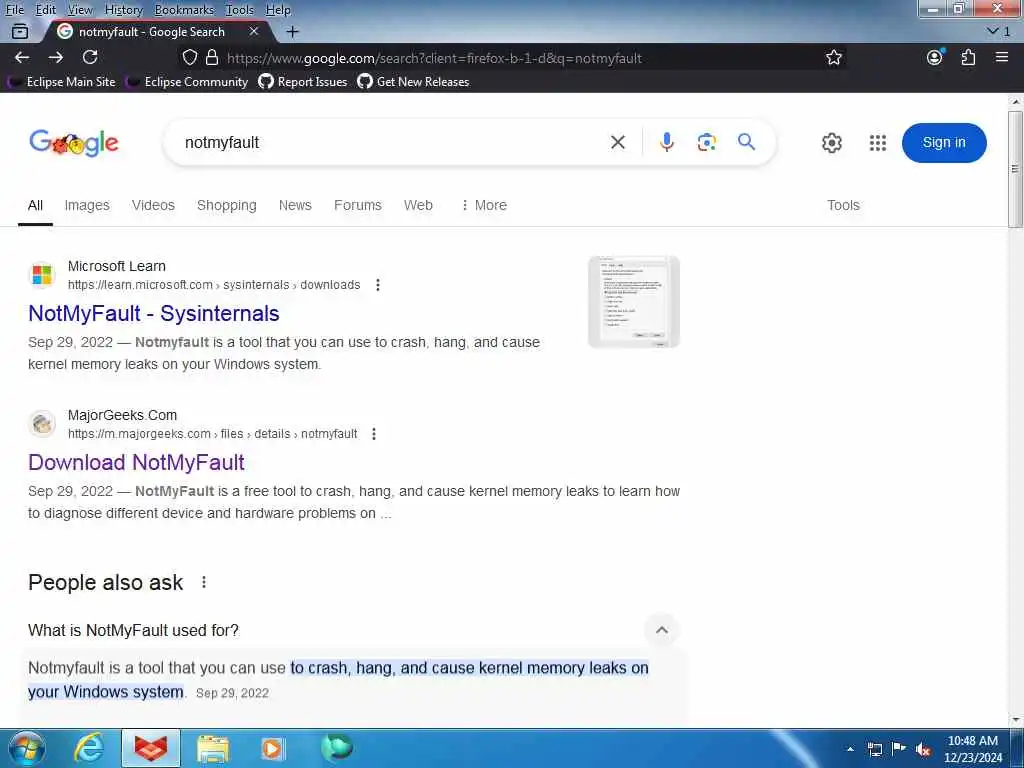The width and height of the screenshot is (1024, 768).
Task: Open Google apps grid
Action: coord(878,142)
